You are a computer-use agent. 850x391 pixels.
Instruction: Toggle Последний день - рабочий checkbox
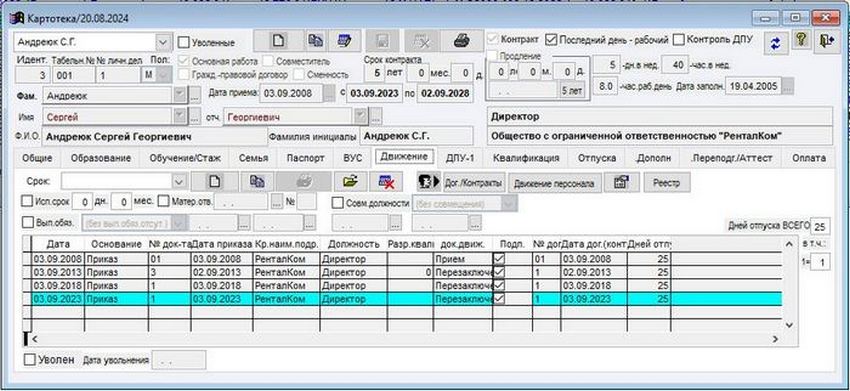[551, 39]
